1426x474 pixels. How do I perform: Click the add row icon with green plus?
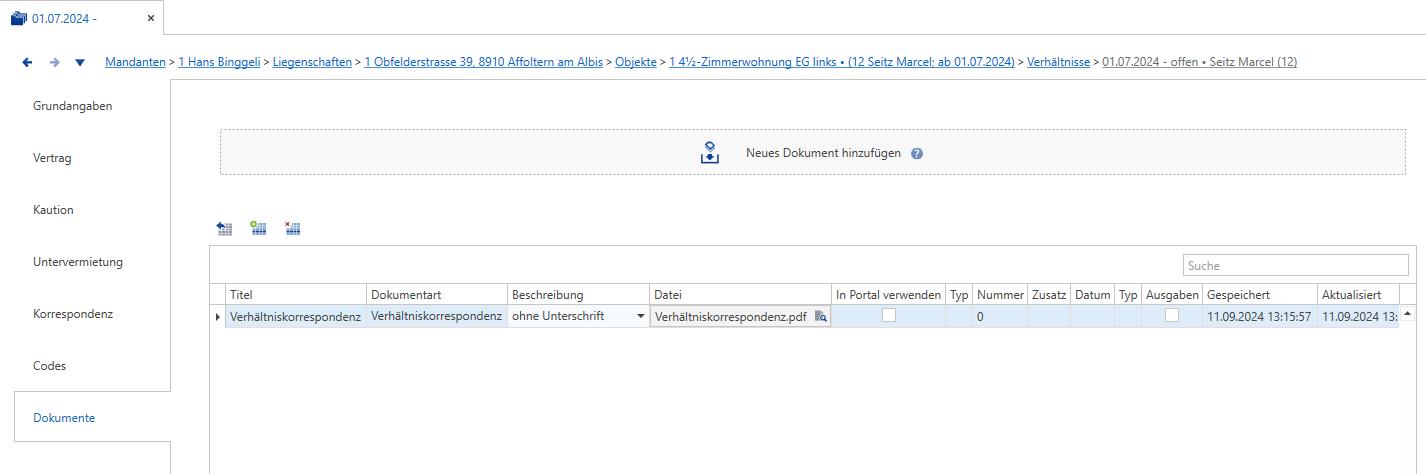[x=258, y=229]
